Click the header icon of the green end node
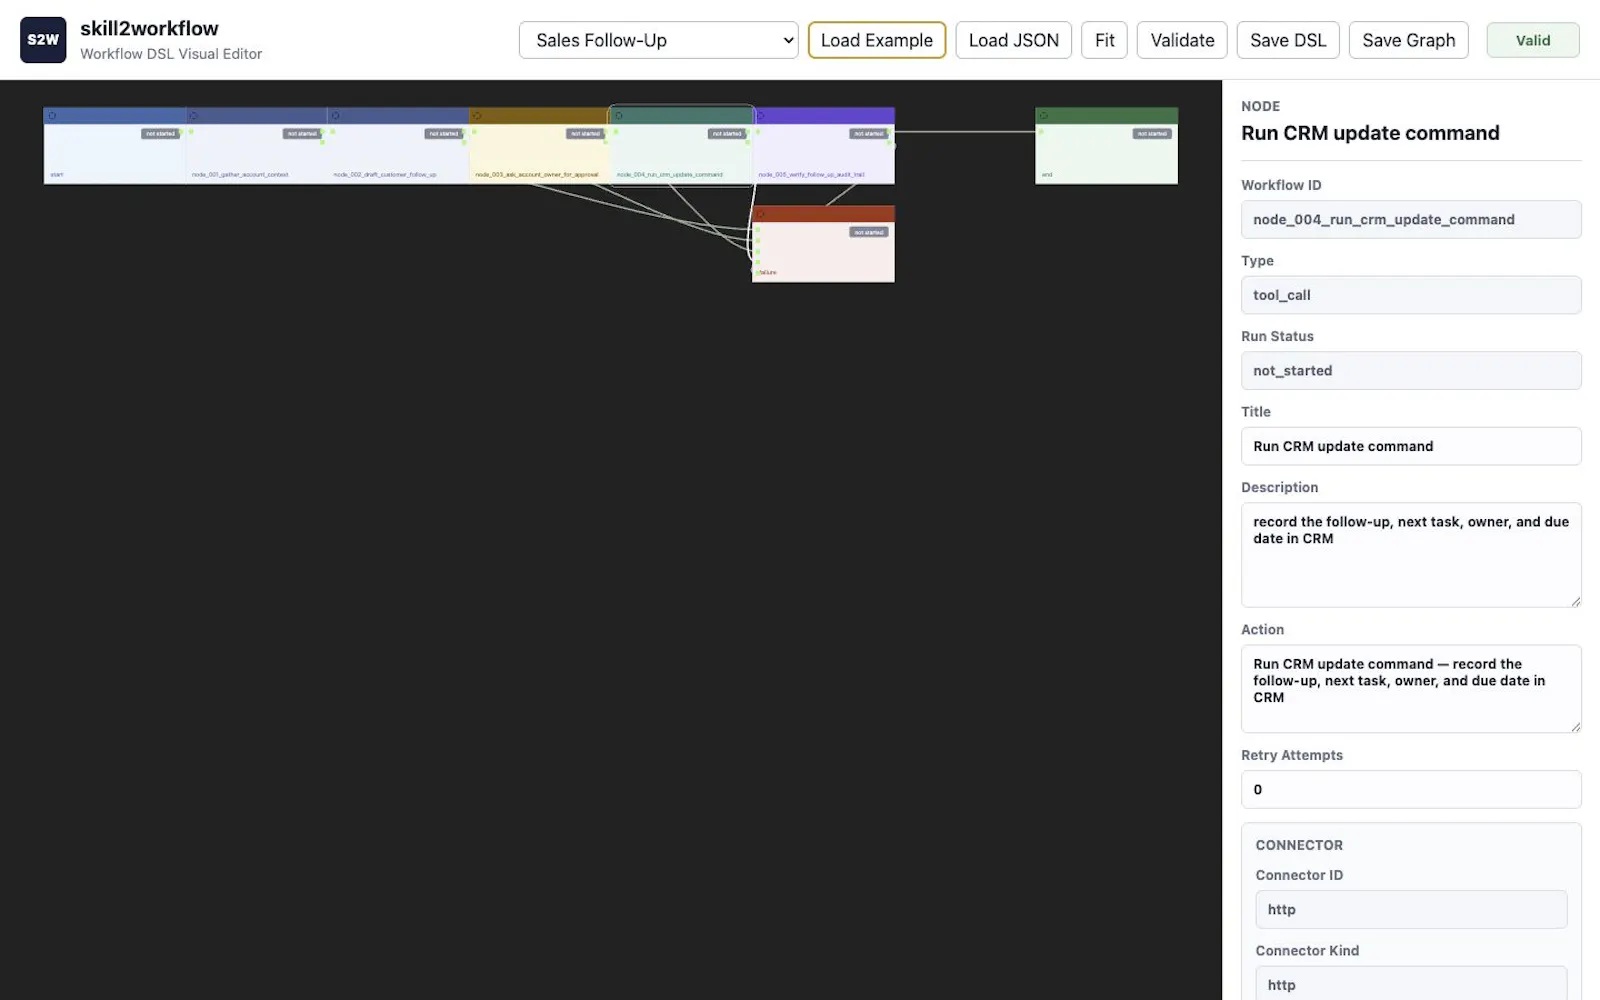 (1044, 116)
